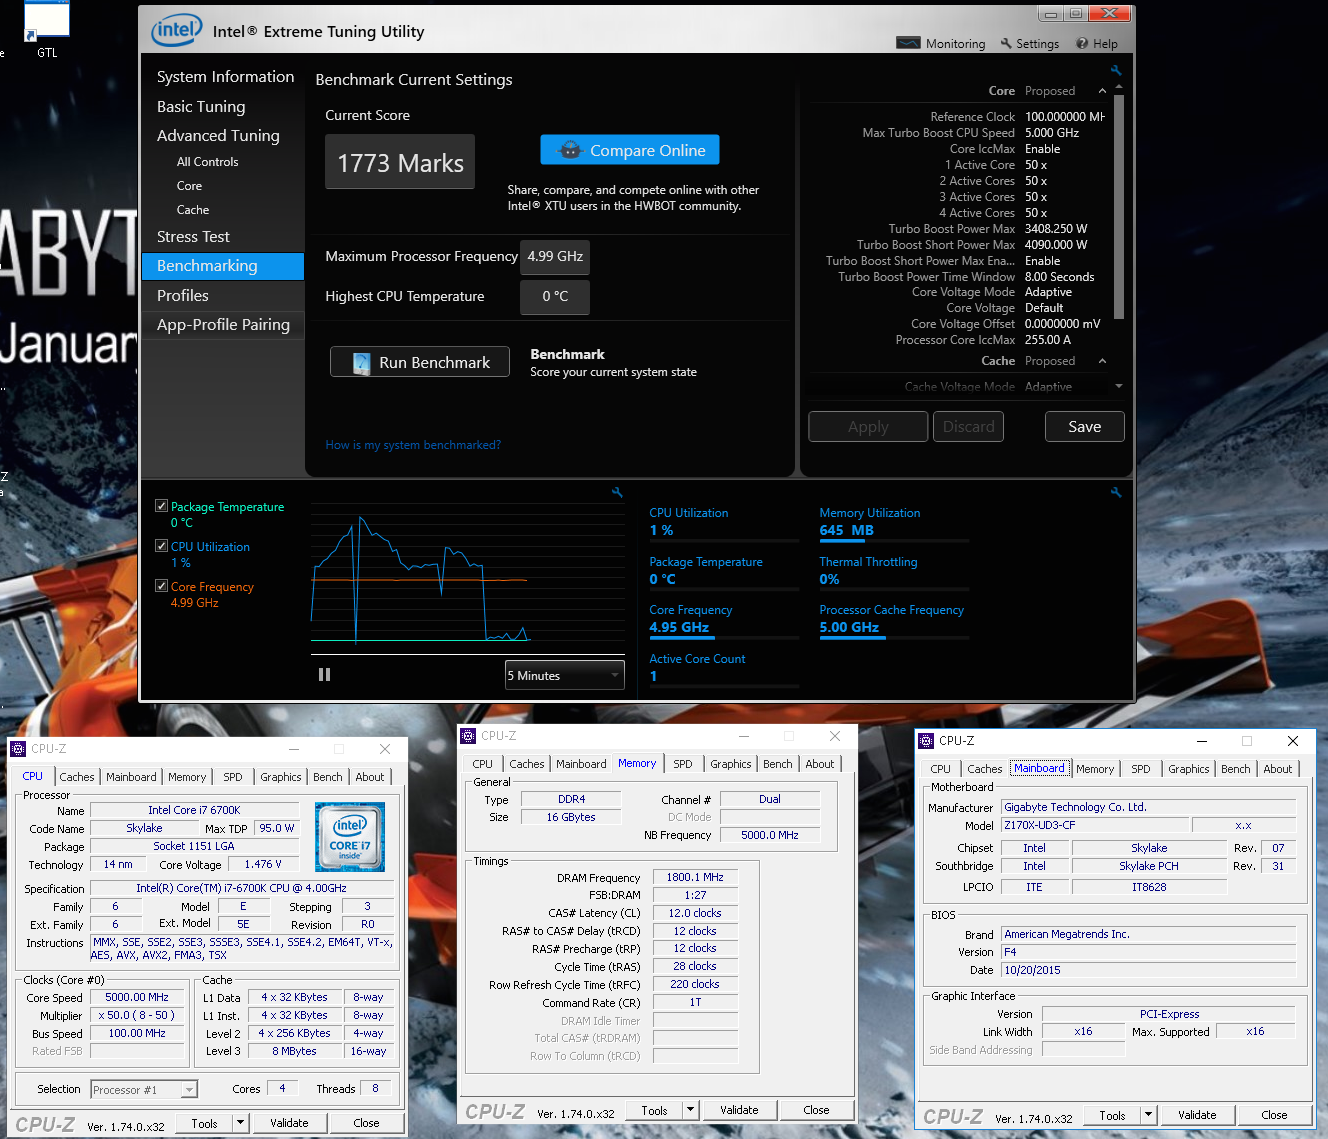Open Basic Tuning section
This screenshot has height=1139, width=1328.
point(201,107)
